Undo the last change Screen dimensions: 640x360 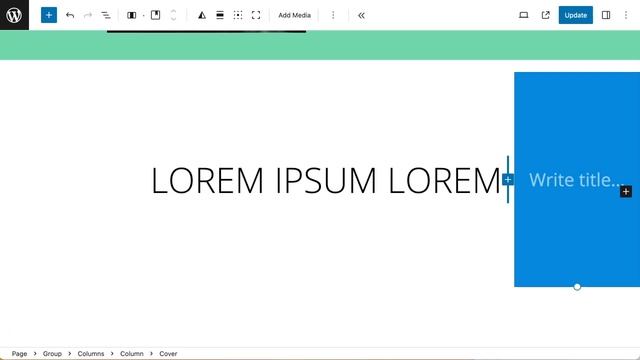(x=70, y=15)
